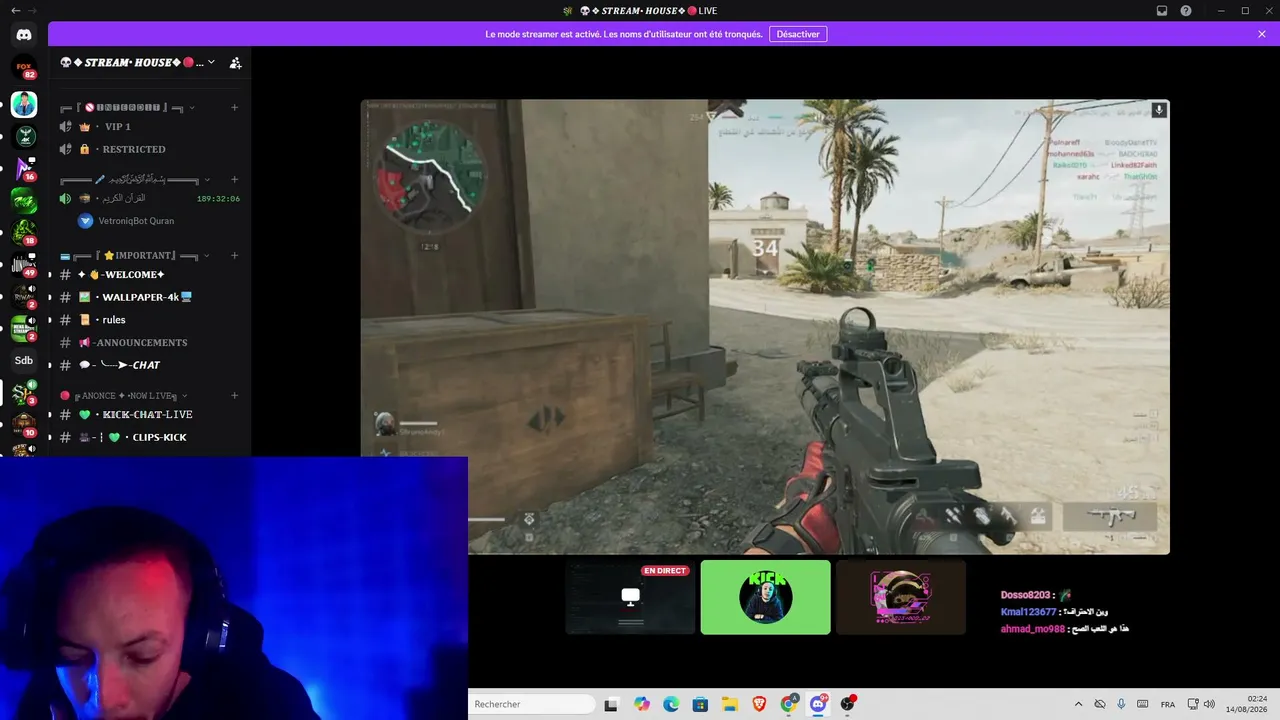The image size is (1280, 720).
Task: Open OBS Studio from the taskbar
Action: [x=848, y=704]
